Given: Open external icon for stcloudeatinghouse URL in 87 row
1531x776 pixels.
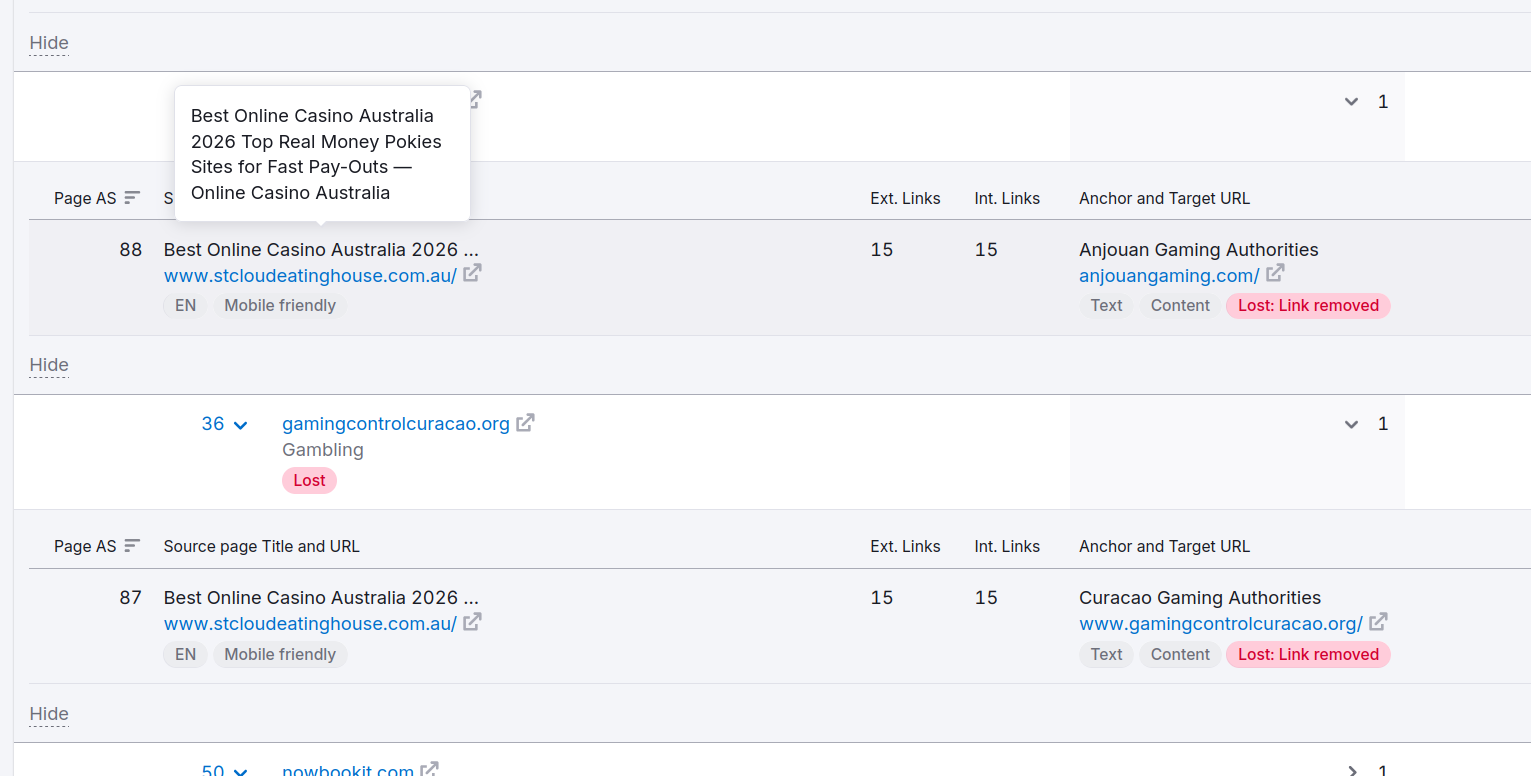Looking at the screenshot, I should coord(472,622).
